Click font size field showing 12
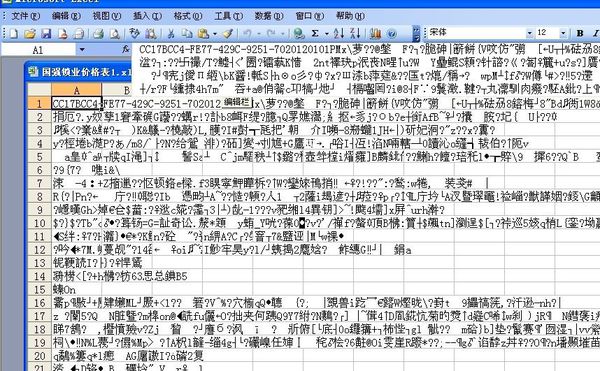The image size is (600, 371). 547,33
